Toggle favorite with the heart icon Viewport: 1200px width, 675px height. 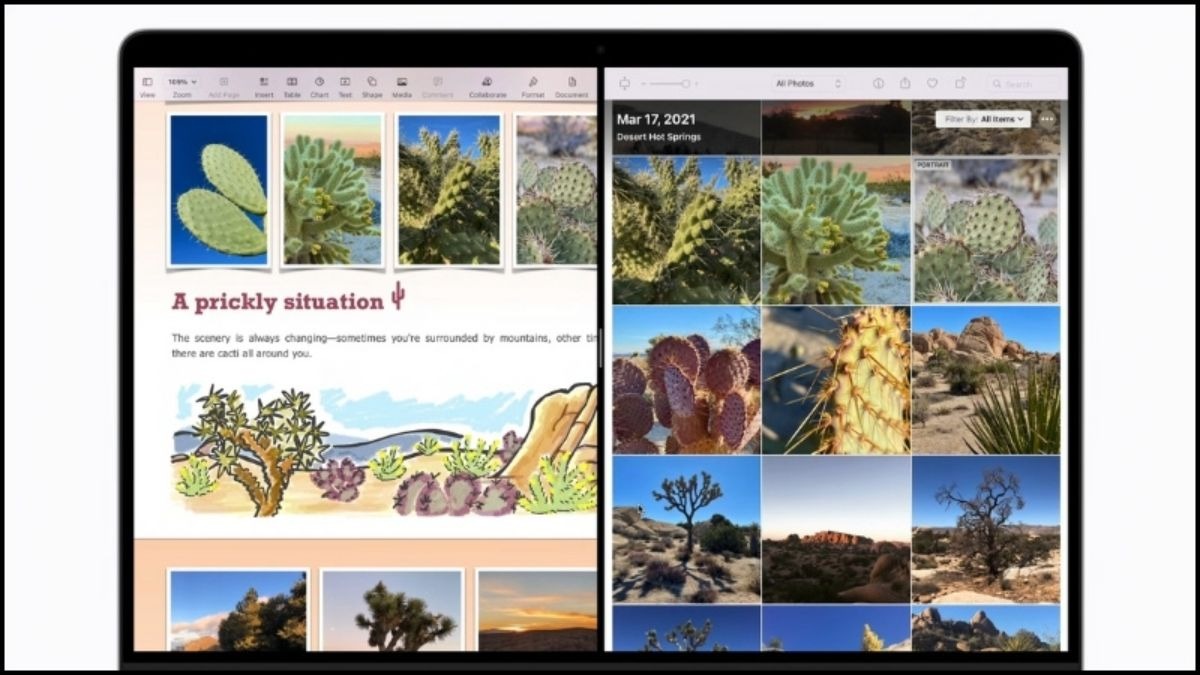932,84
